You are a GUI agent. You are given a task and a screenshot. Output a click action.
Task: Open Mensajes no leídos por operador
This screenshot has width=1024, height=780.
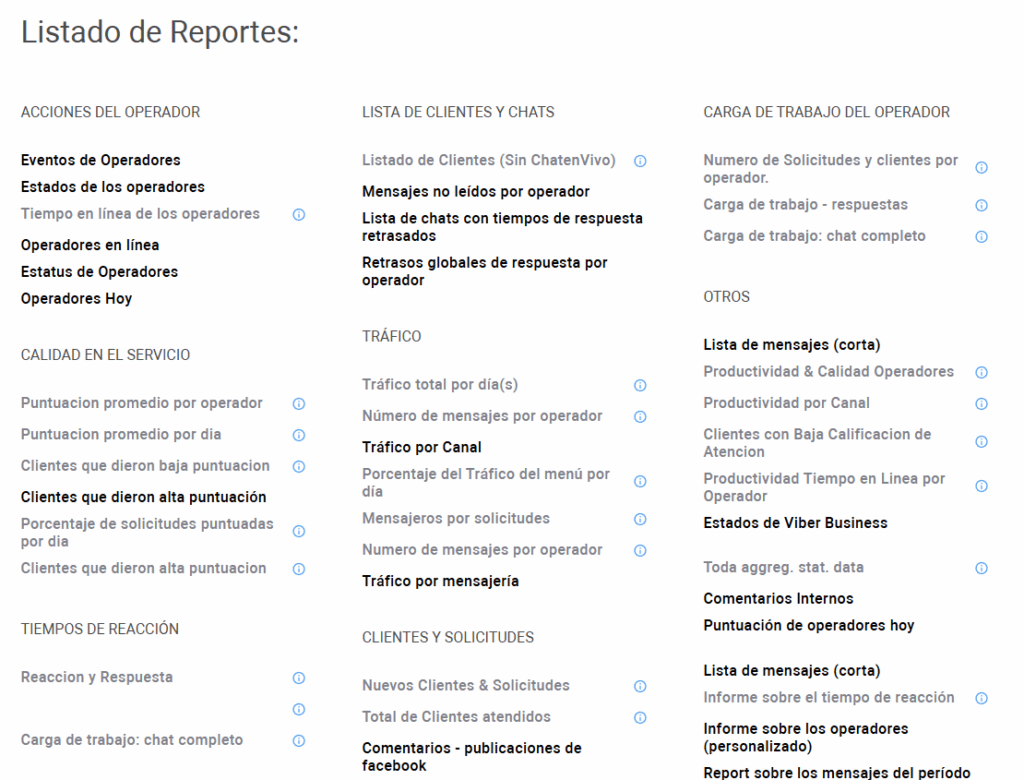coord(475,192)
